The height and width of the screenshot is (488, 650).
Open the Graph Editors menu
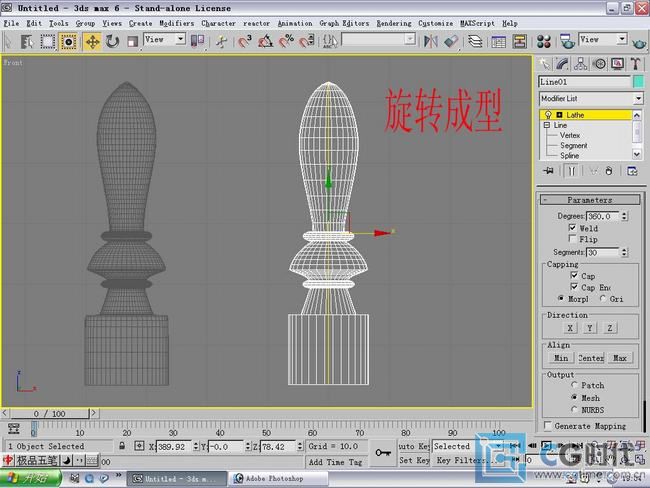click(344, 23)
